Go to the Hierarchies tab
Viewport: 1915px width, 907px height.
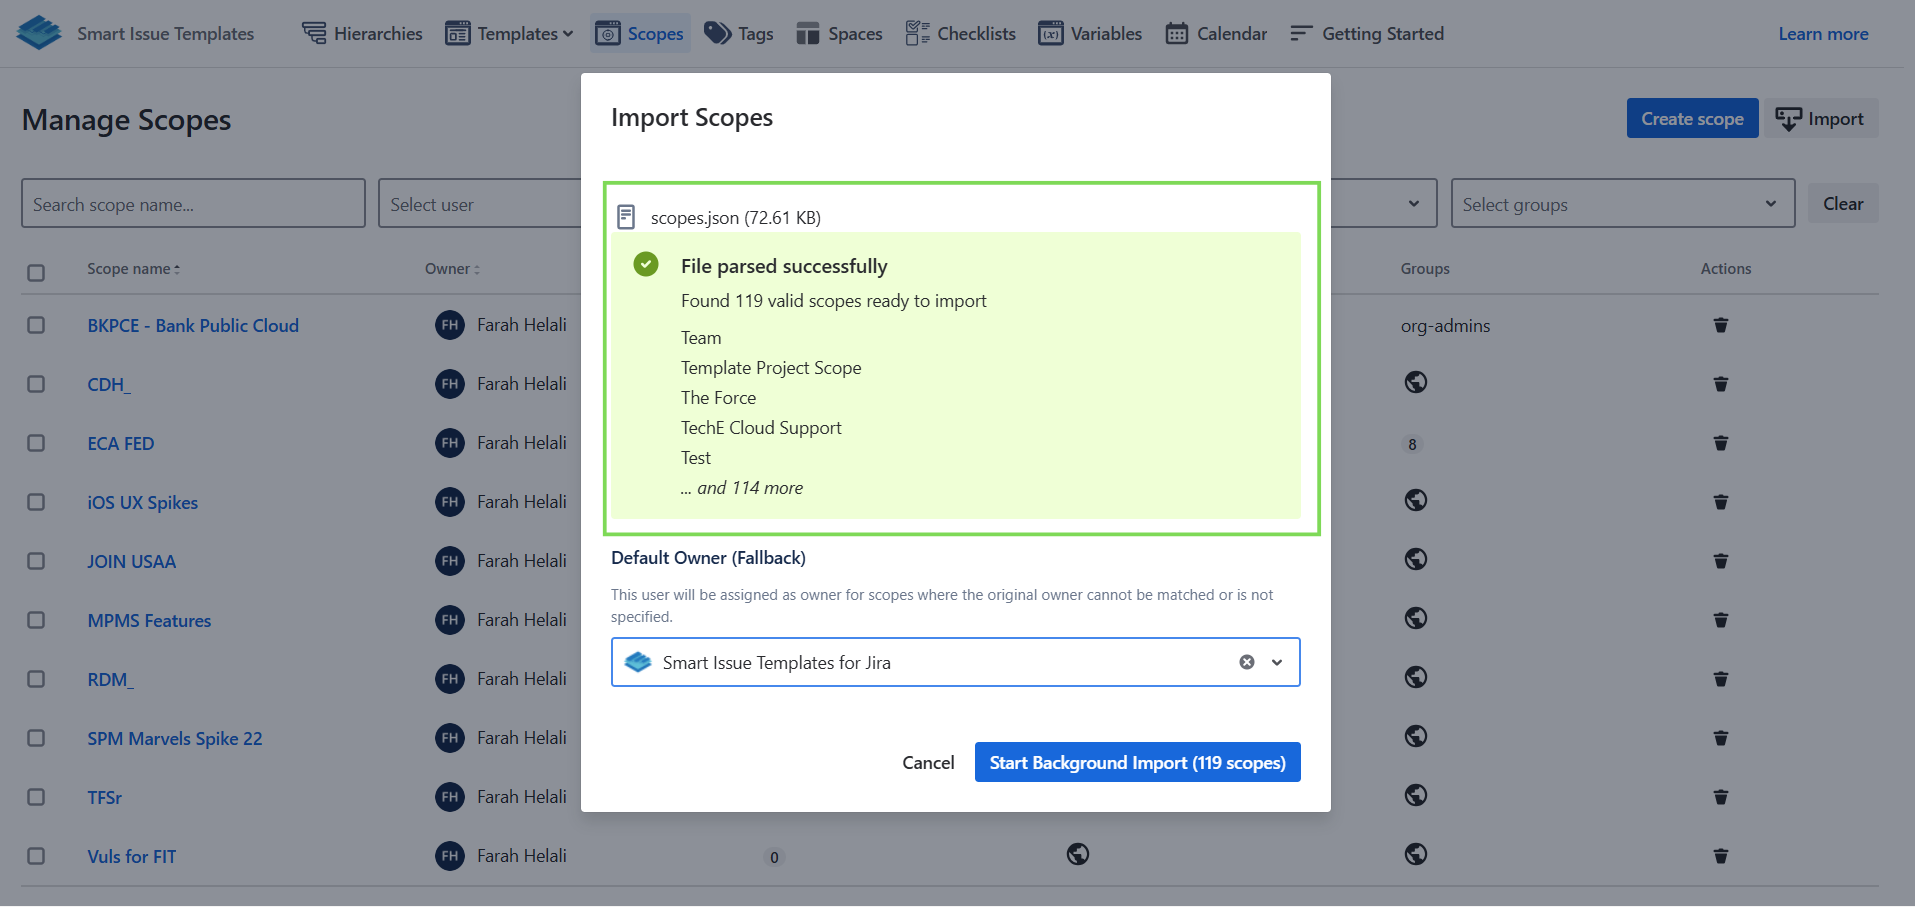point(362,33)
